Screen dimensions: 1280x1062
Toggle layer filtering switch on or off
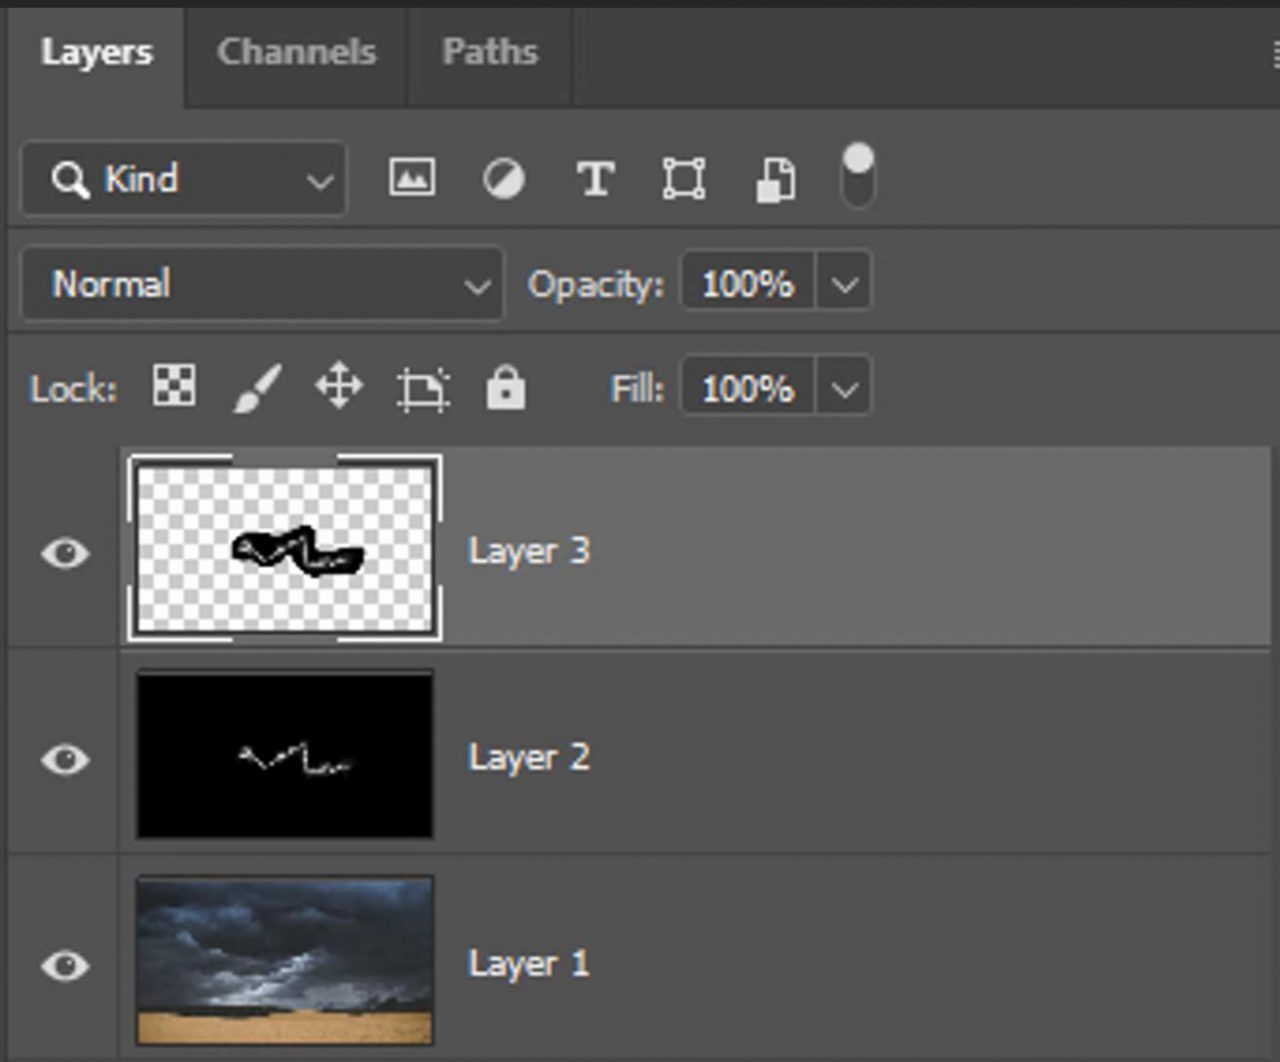(858, 177)
